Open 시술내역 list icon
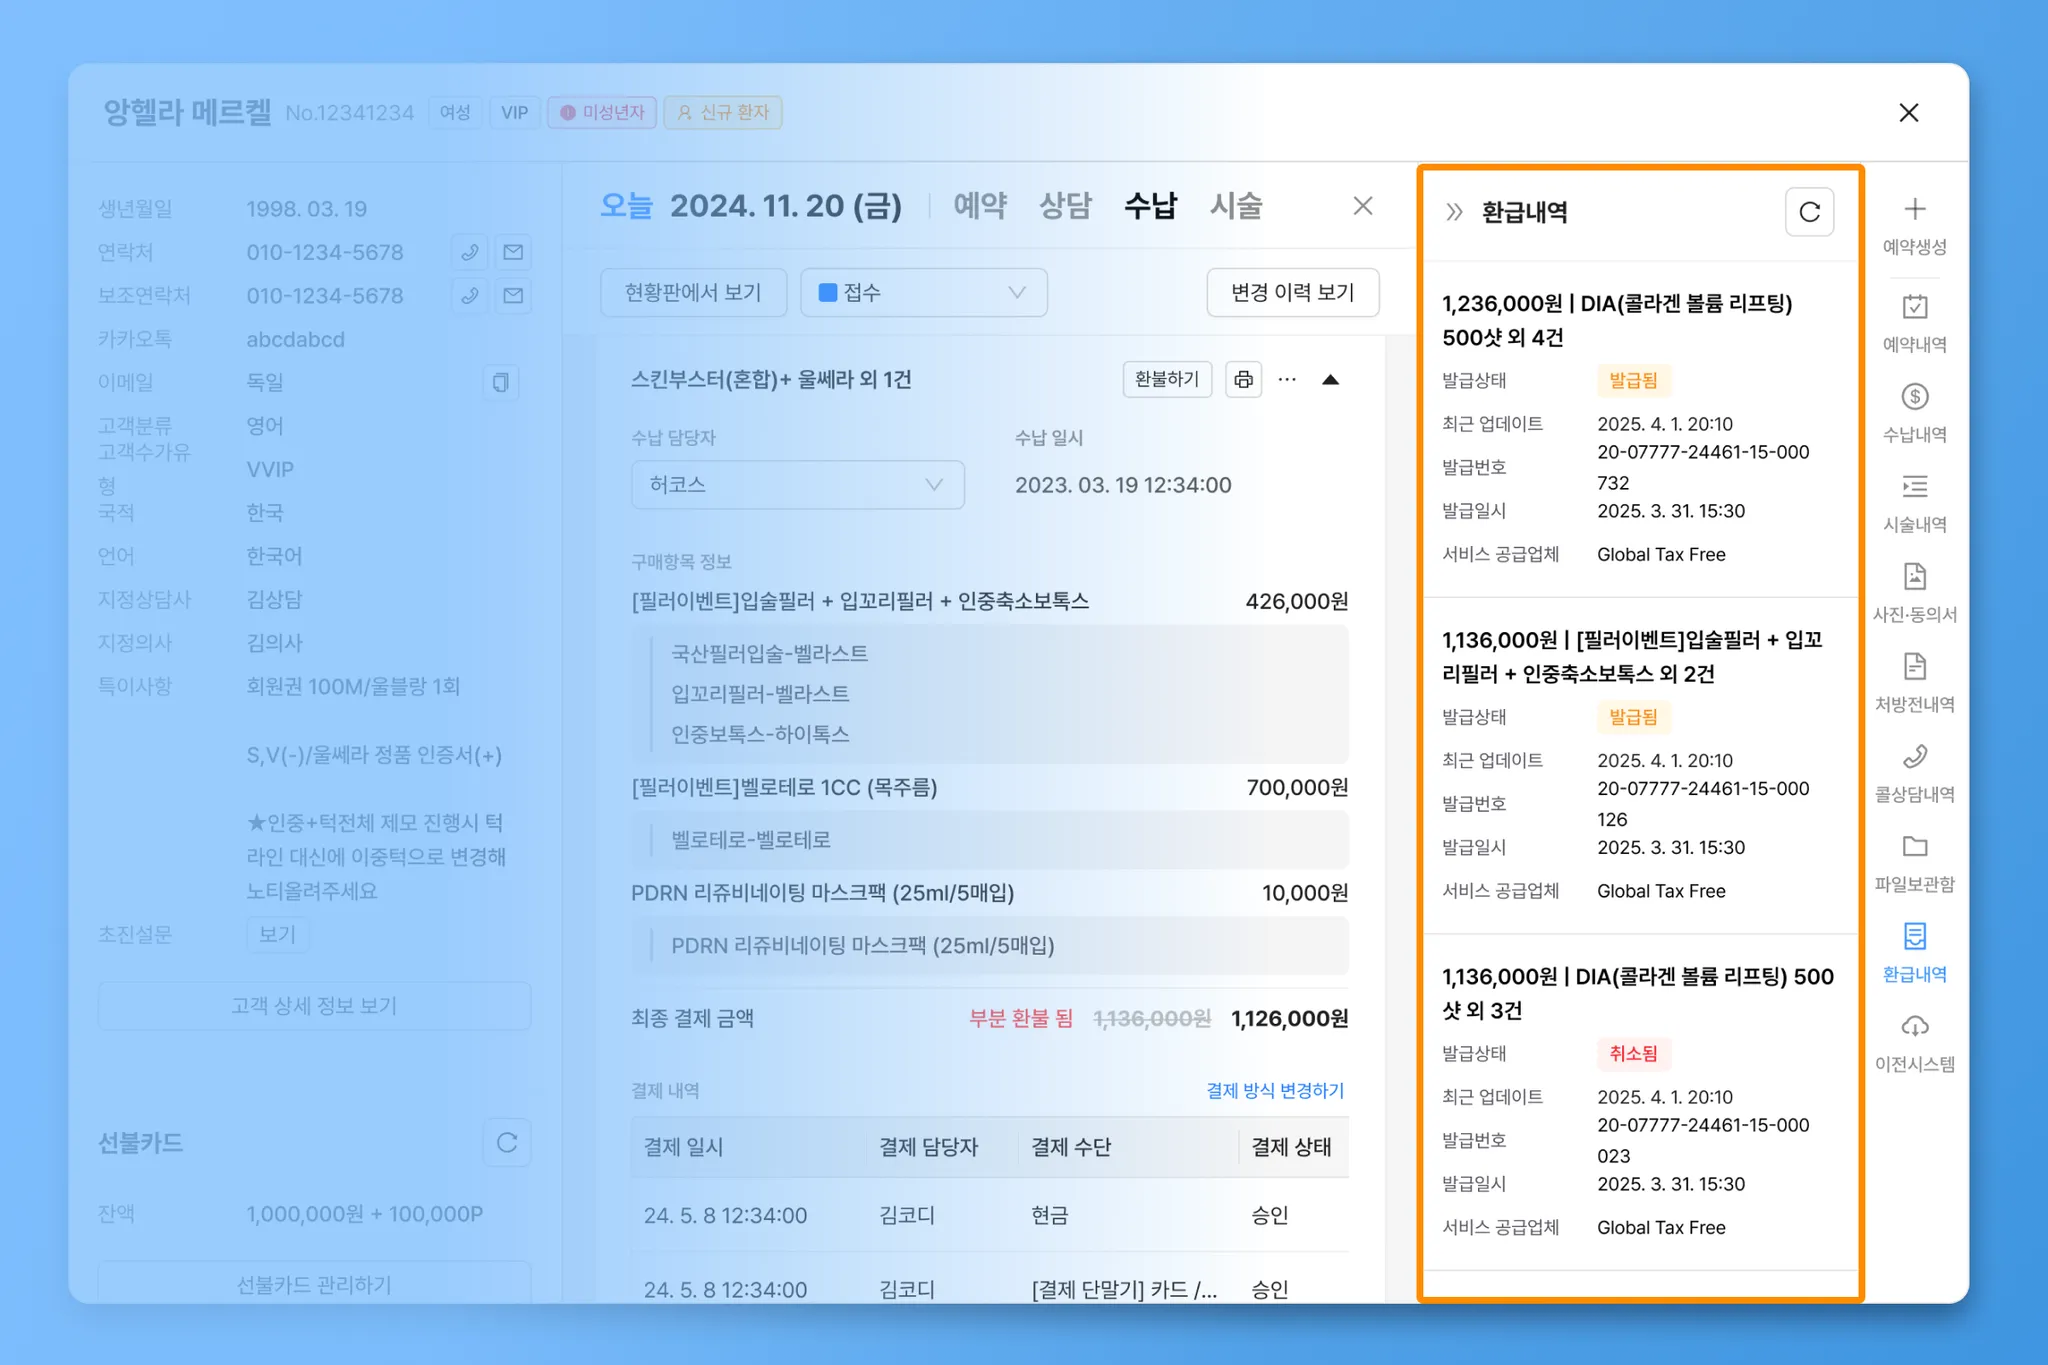The width and height of the screenshot is (2048, 1365). 1914,487
